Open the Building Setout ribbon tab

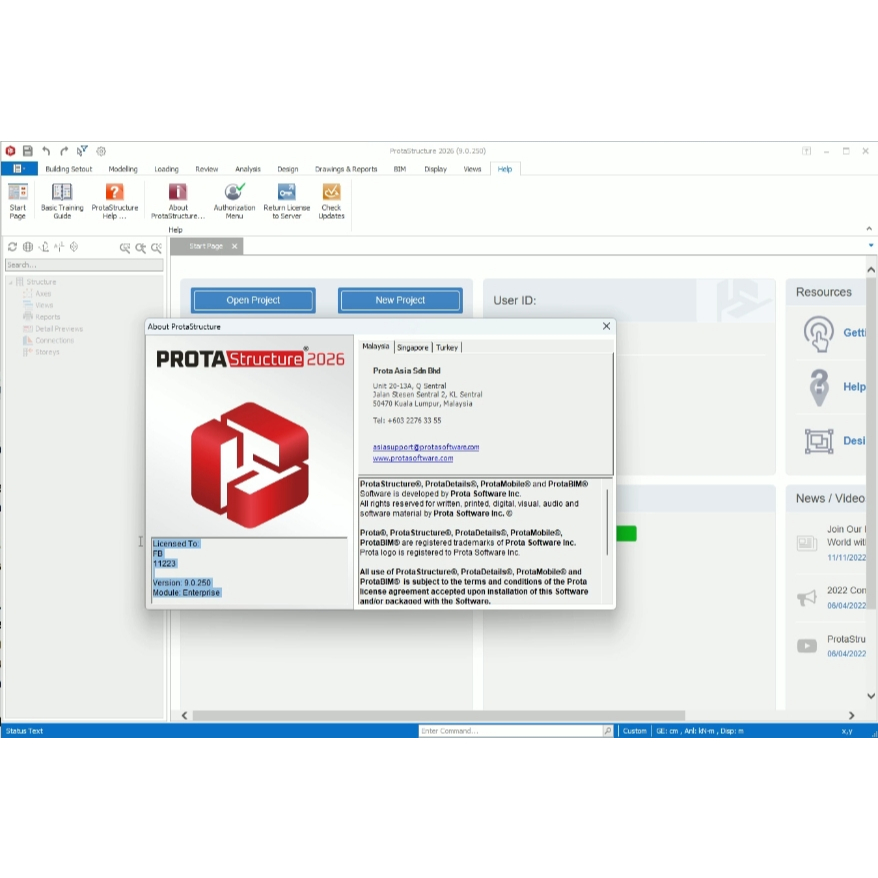(68, 169)
